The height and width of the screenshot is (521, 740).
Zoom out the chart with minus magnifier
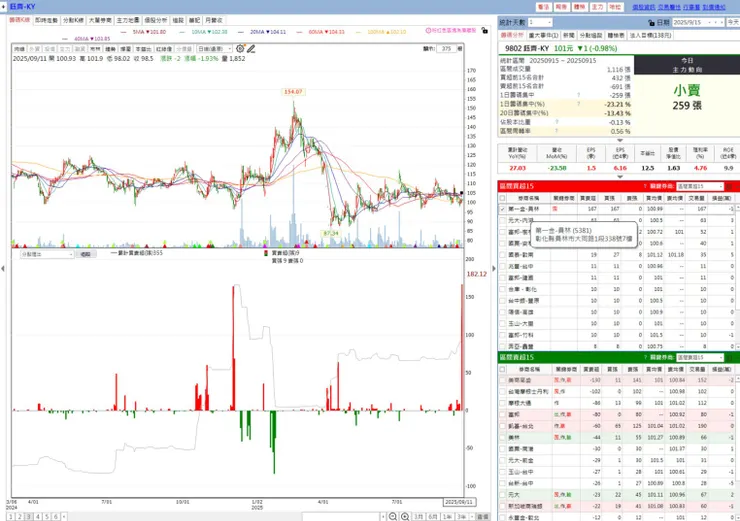[x=393, y=517]
